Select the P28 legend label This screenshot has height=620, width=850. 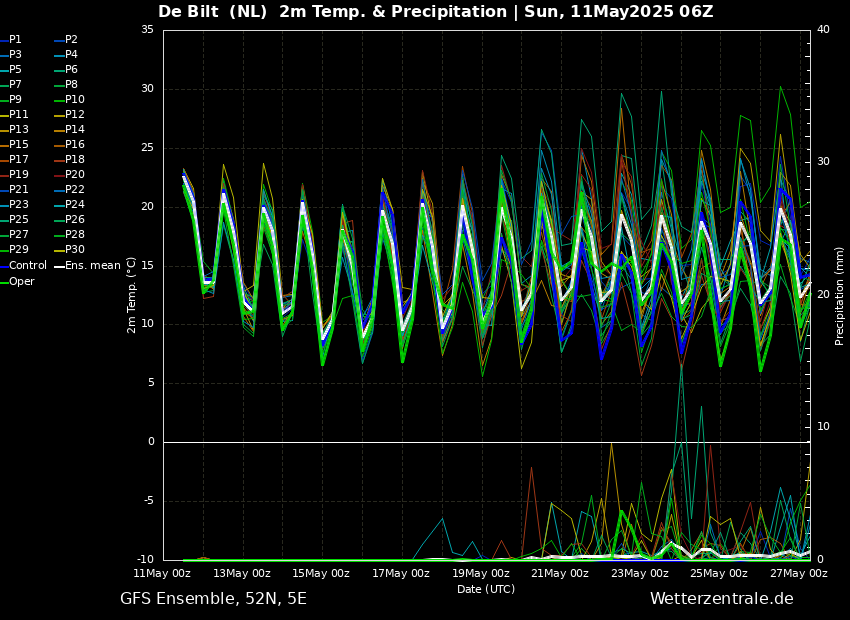pyautogui.click(x=75, y=235)
